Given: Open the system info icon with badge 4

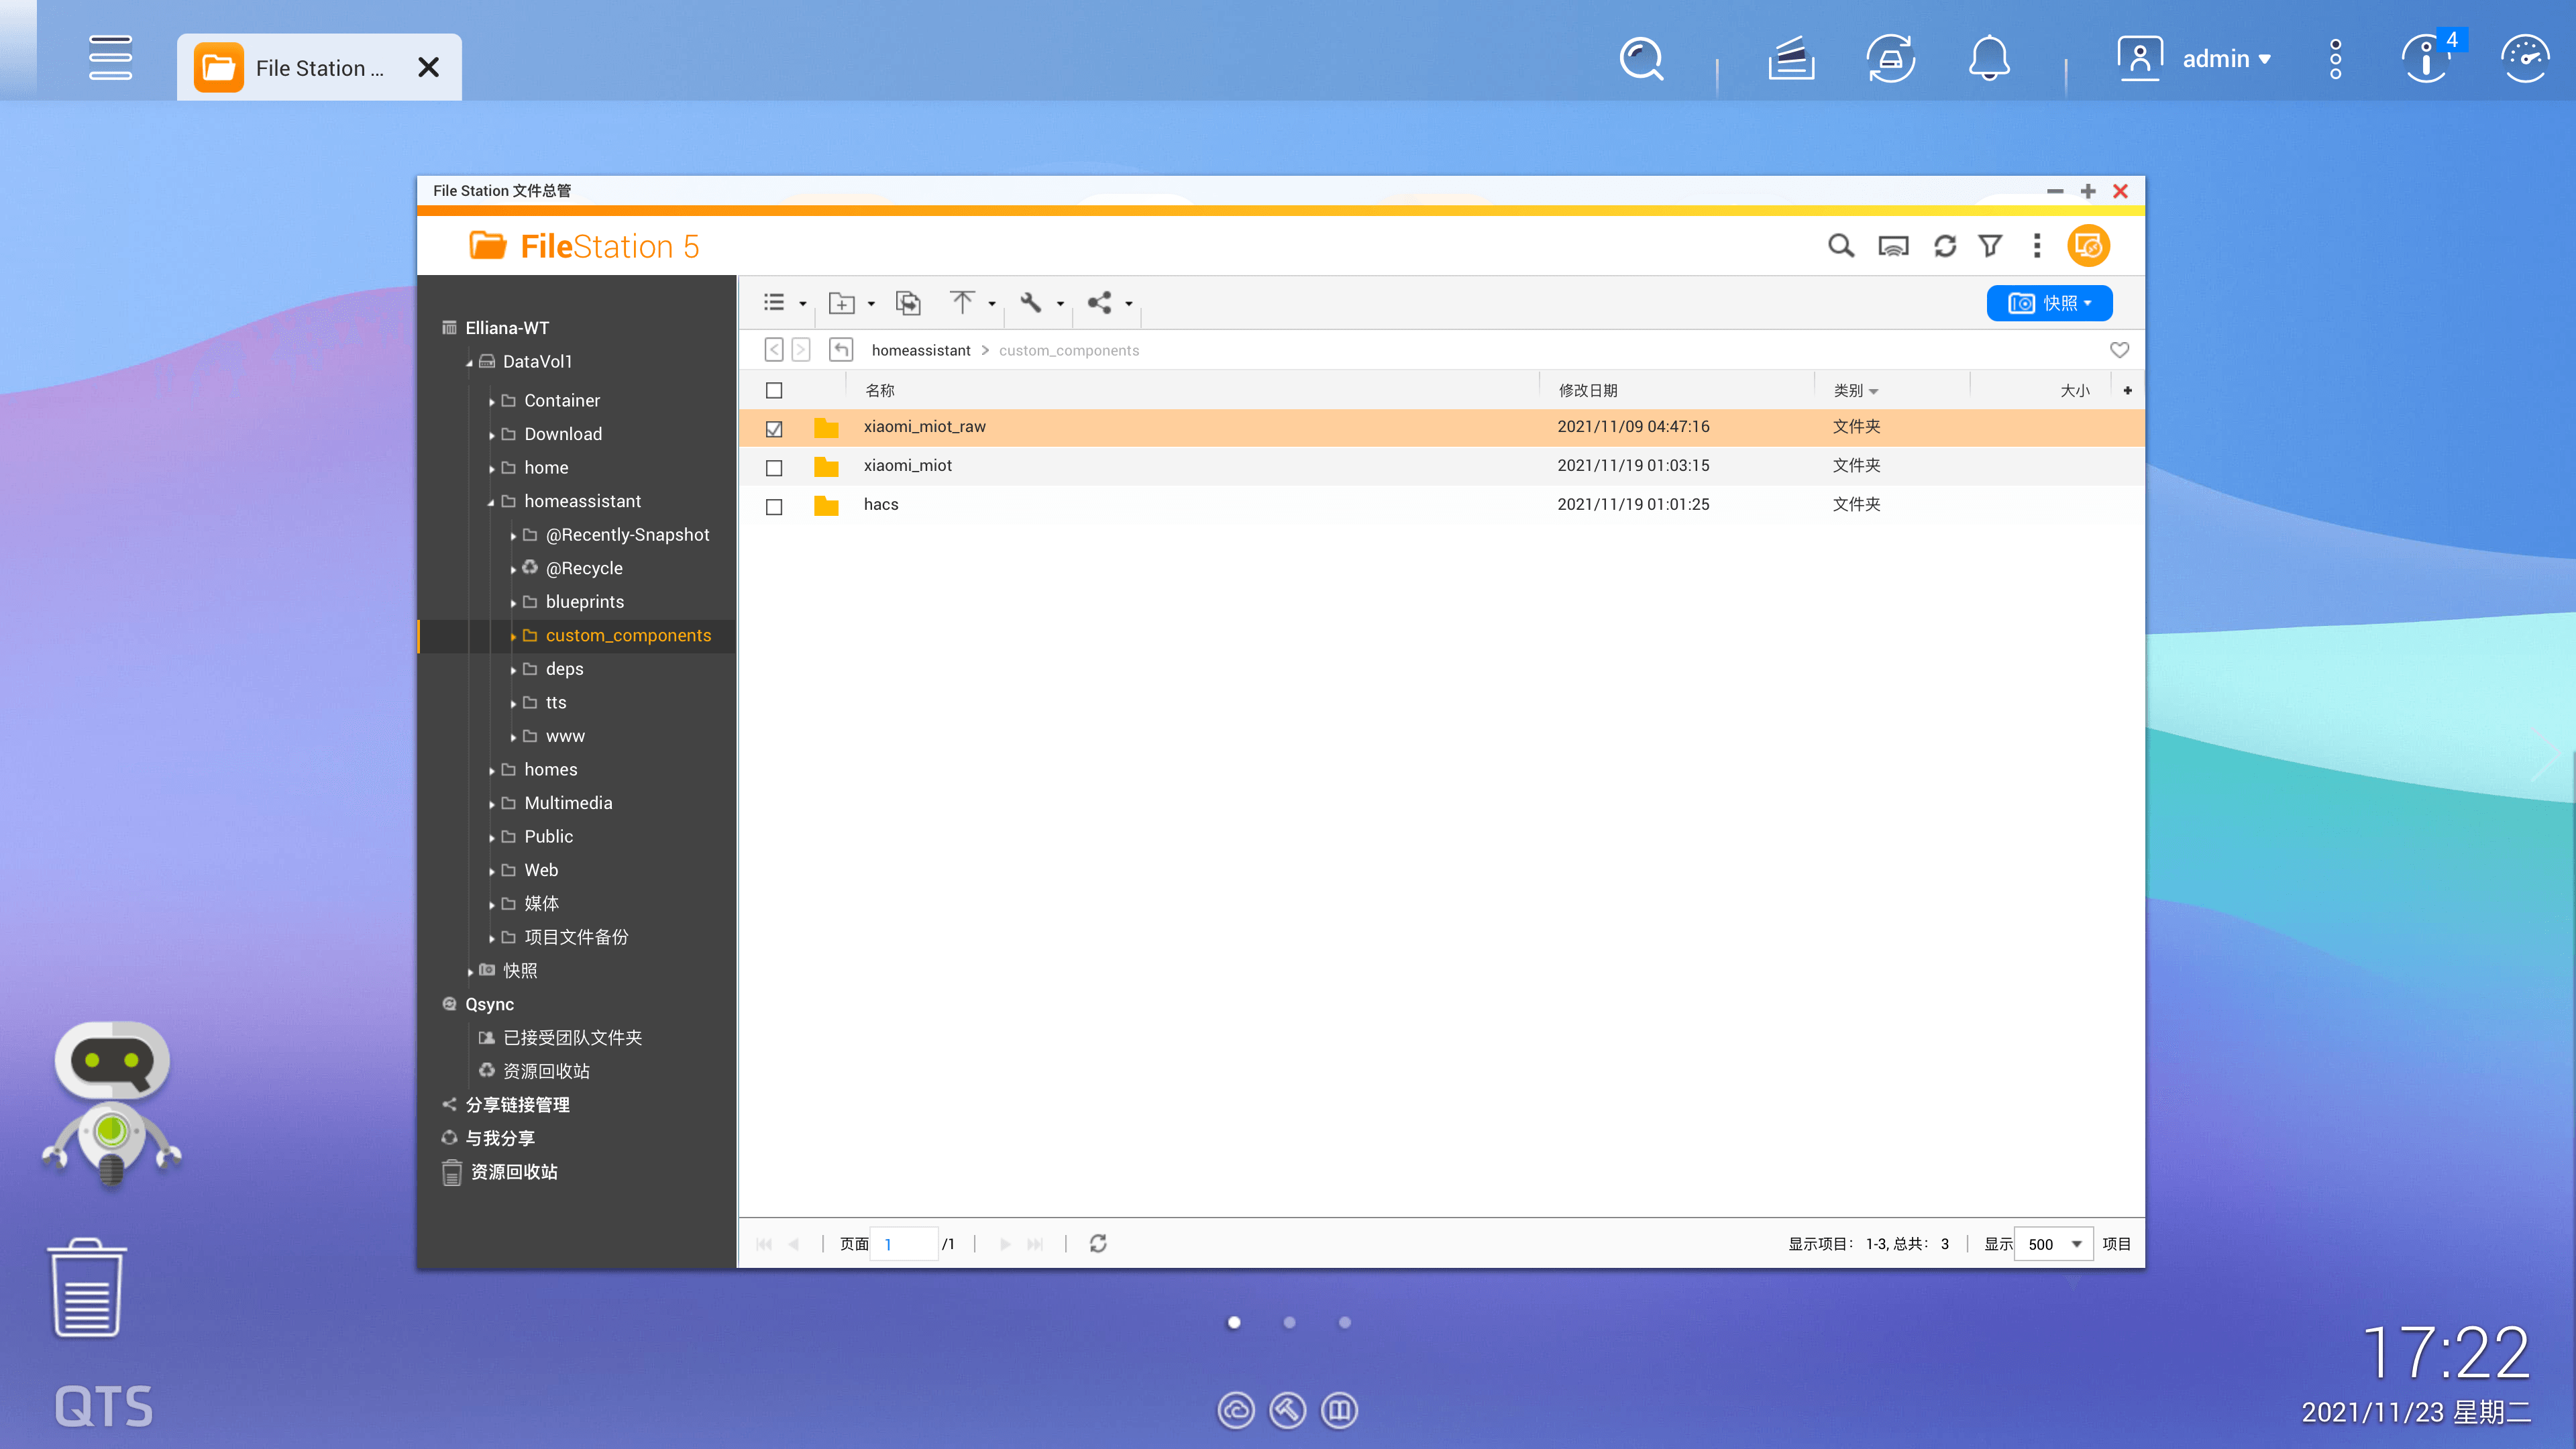Looking at the screenshot, I should (x=2426, y=59).
